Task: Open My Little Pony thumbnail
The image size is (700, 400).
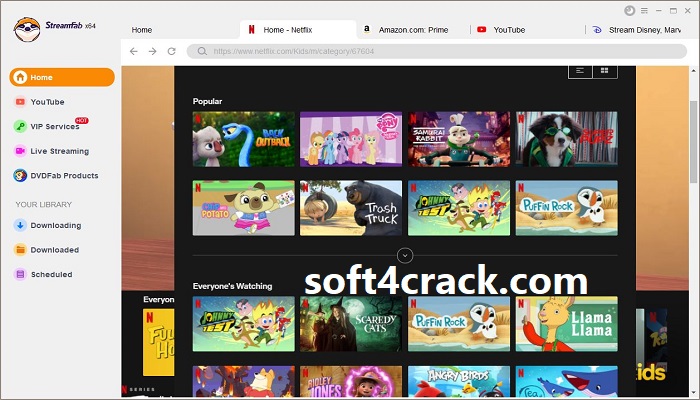Action: pyautogui.click(x=351, y=139)
